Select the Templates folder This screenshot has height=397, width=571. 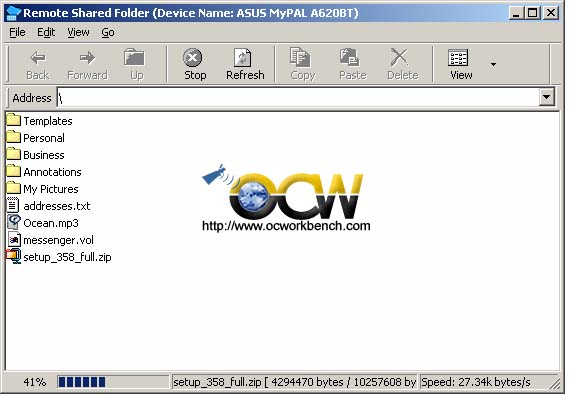[x=48, y=121]
